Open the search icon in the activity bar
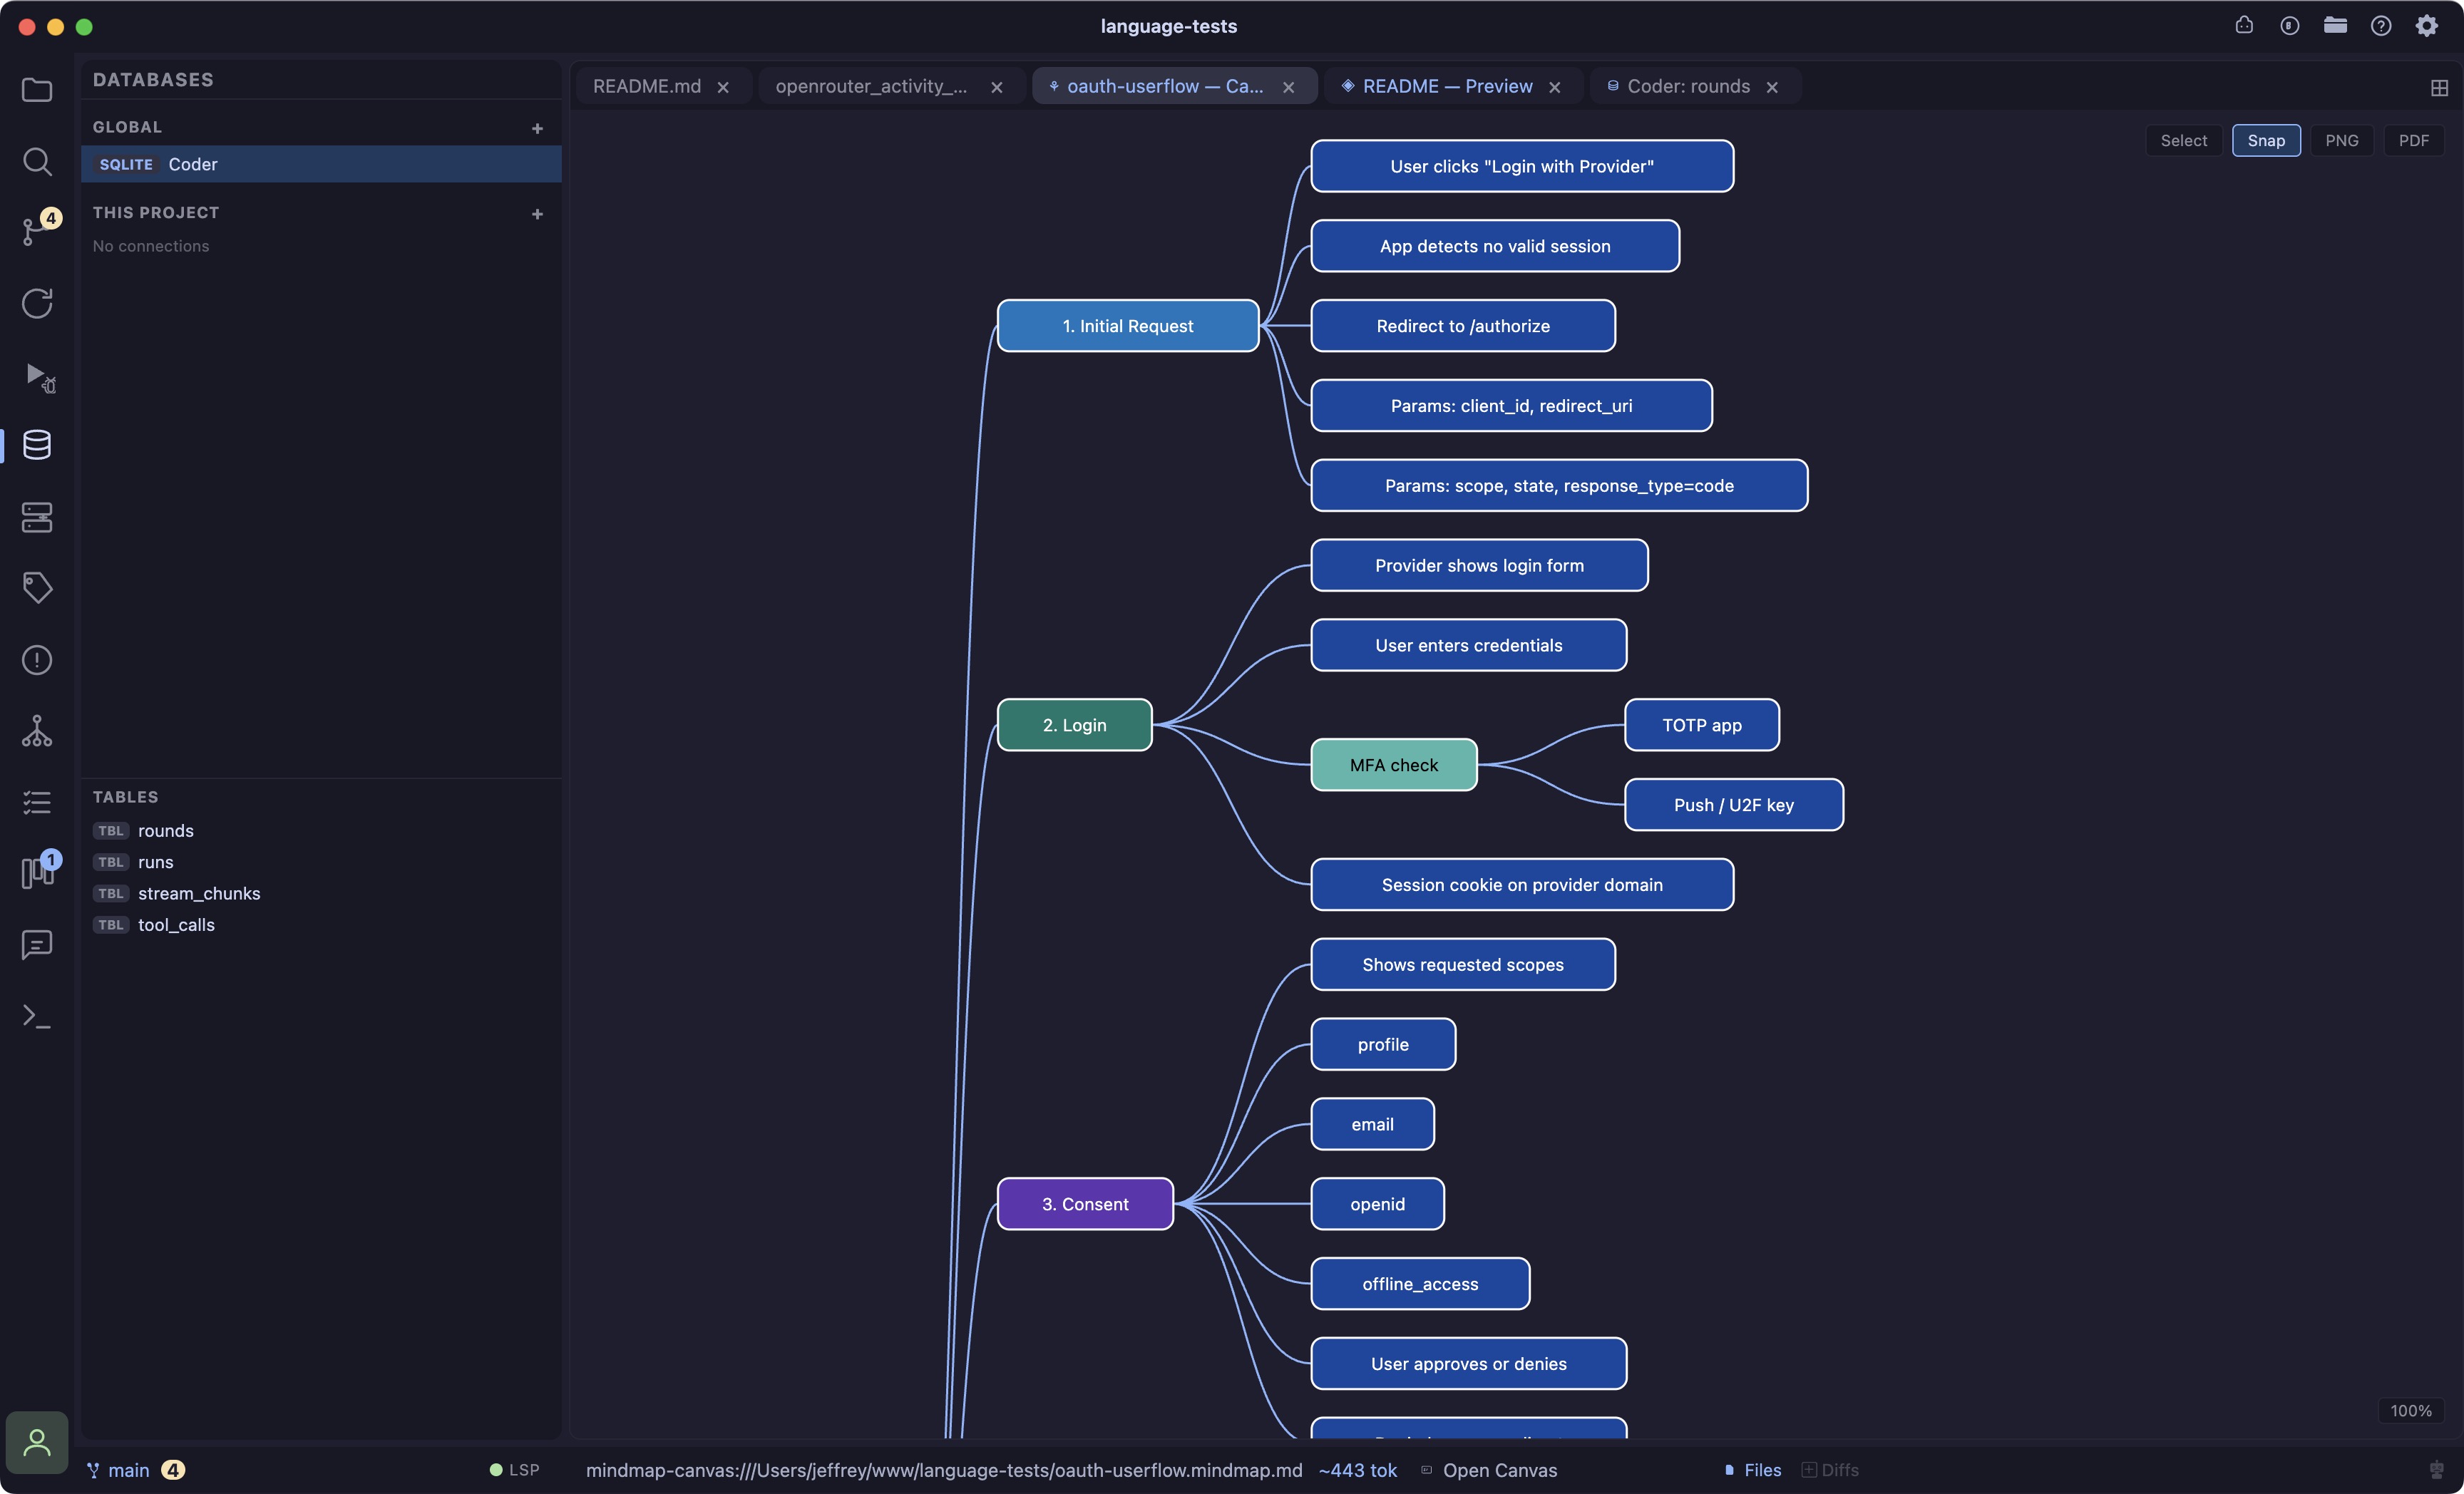The image size is (2464, 1494). (x=37, y=161)
